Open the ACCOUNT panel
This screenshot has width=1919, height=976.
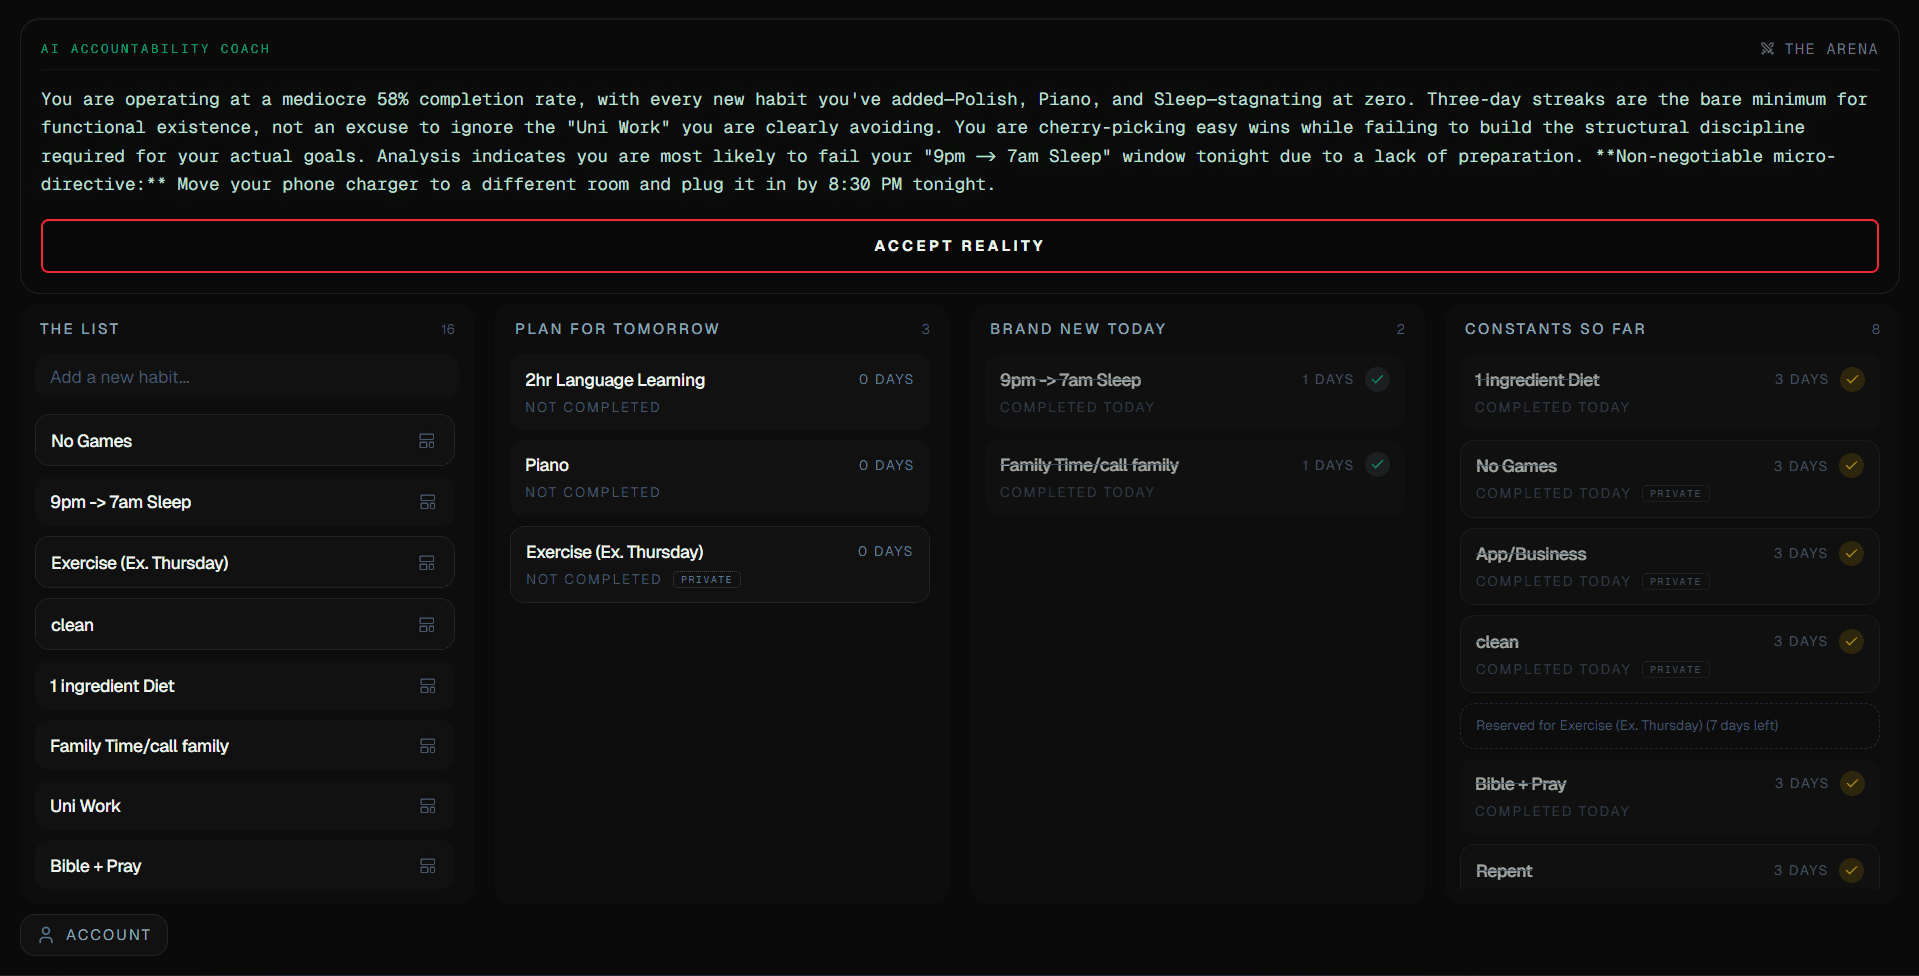coord(93,934)
